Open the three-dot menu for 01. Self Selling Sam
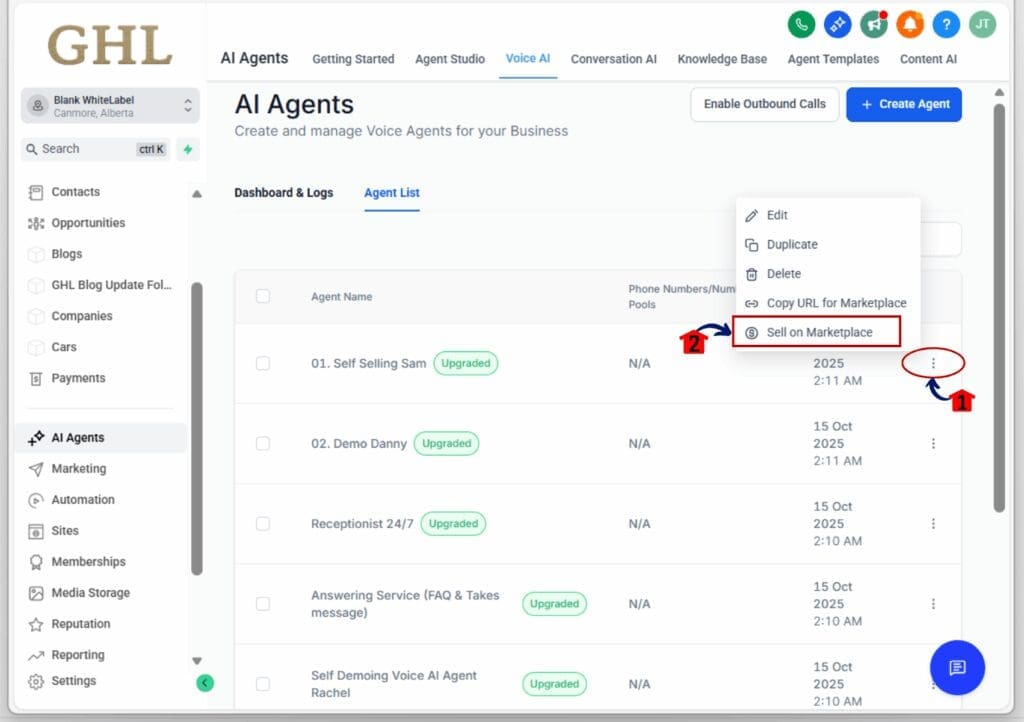The width and height of the screenshot is (1024, 722). 933,363
